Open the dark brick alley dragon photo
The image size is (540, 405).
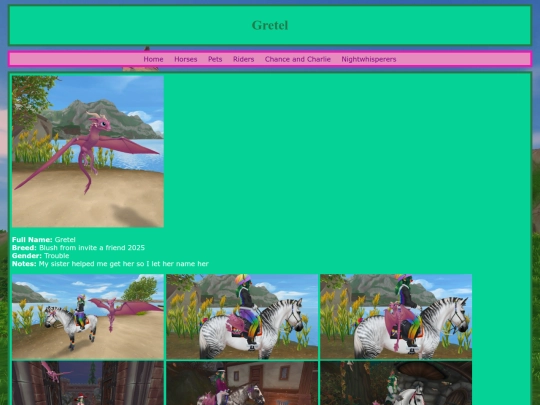[x=88, y=383]
